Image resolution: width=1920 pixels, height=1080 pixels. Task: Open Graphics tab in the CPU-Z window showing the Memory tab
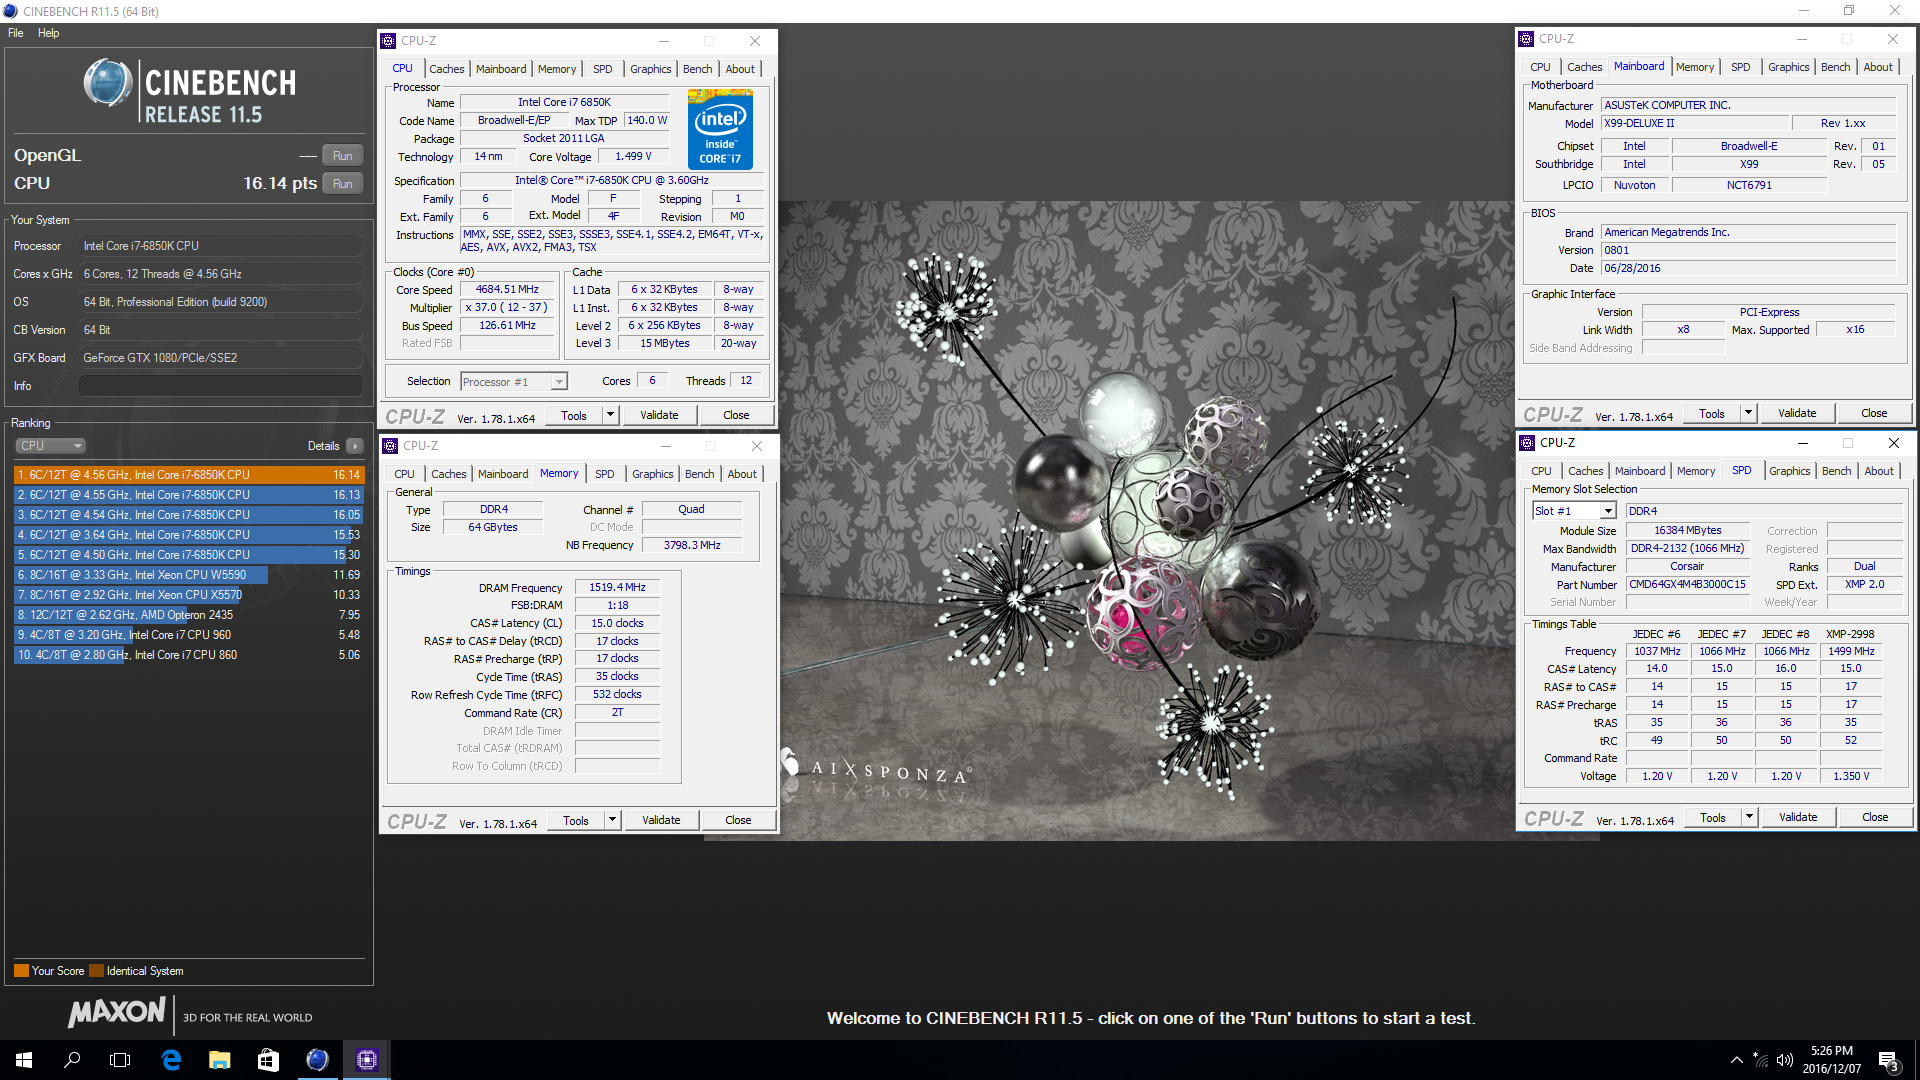coord(653,474)
